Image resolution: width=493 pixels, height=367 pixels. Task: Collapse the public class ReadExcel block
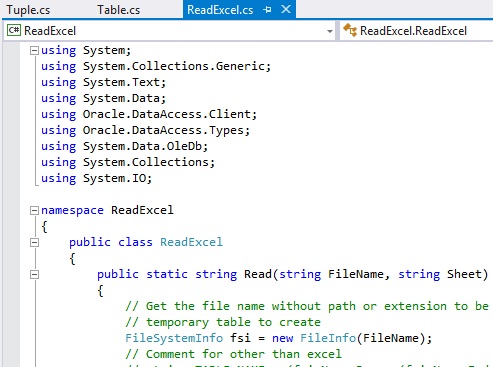click(34, 243)
